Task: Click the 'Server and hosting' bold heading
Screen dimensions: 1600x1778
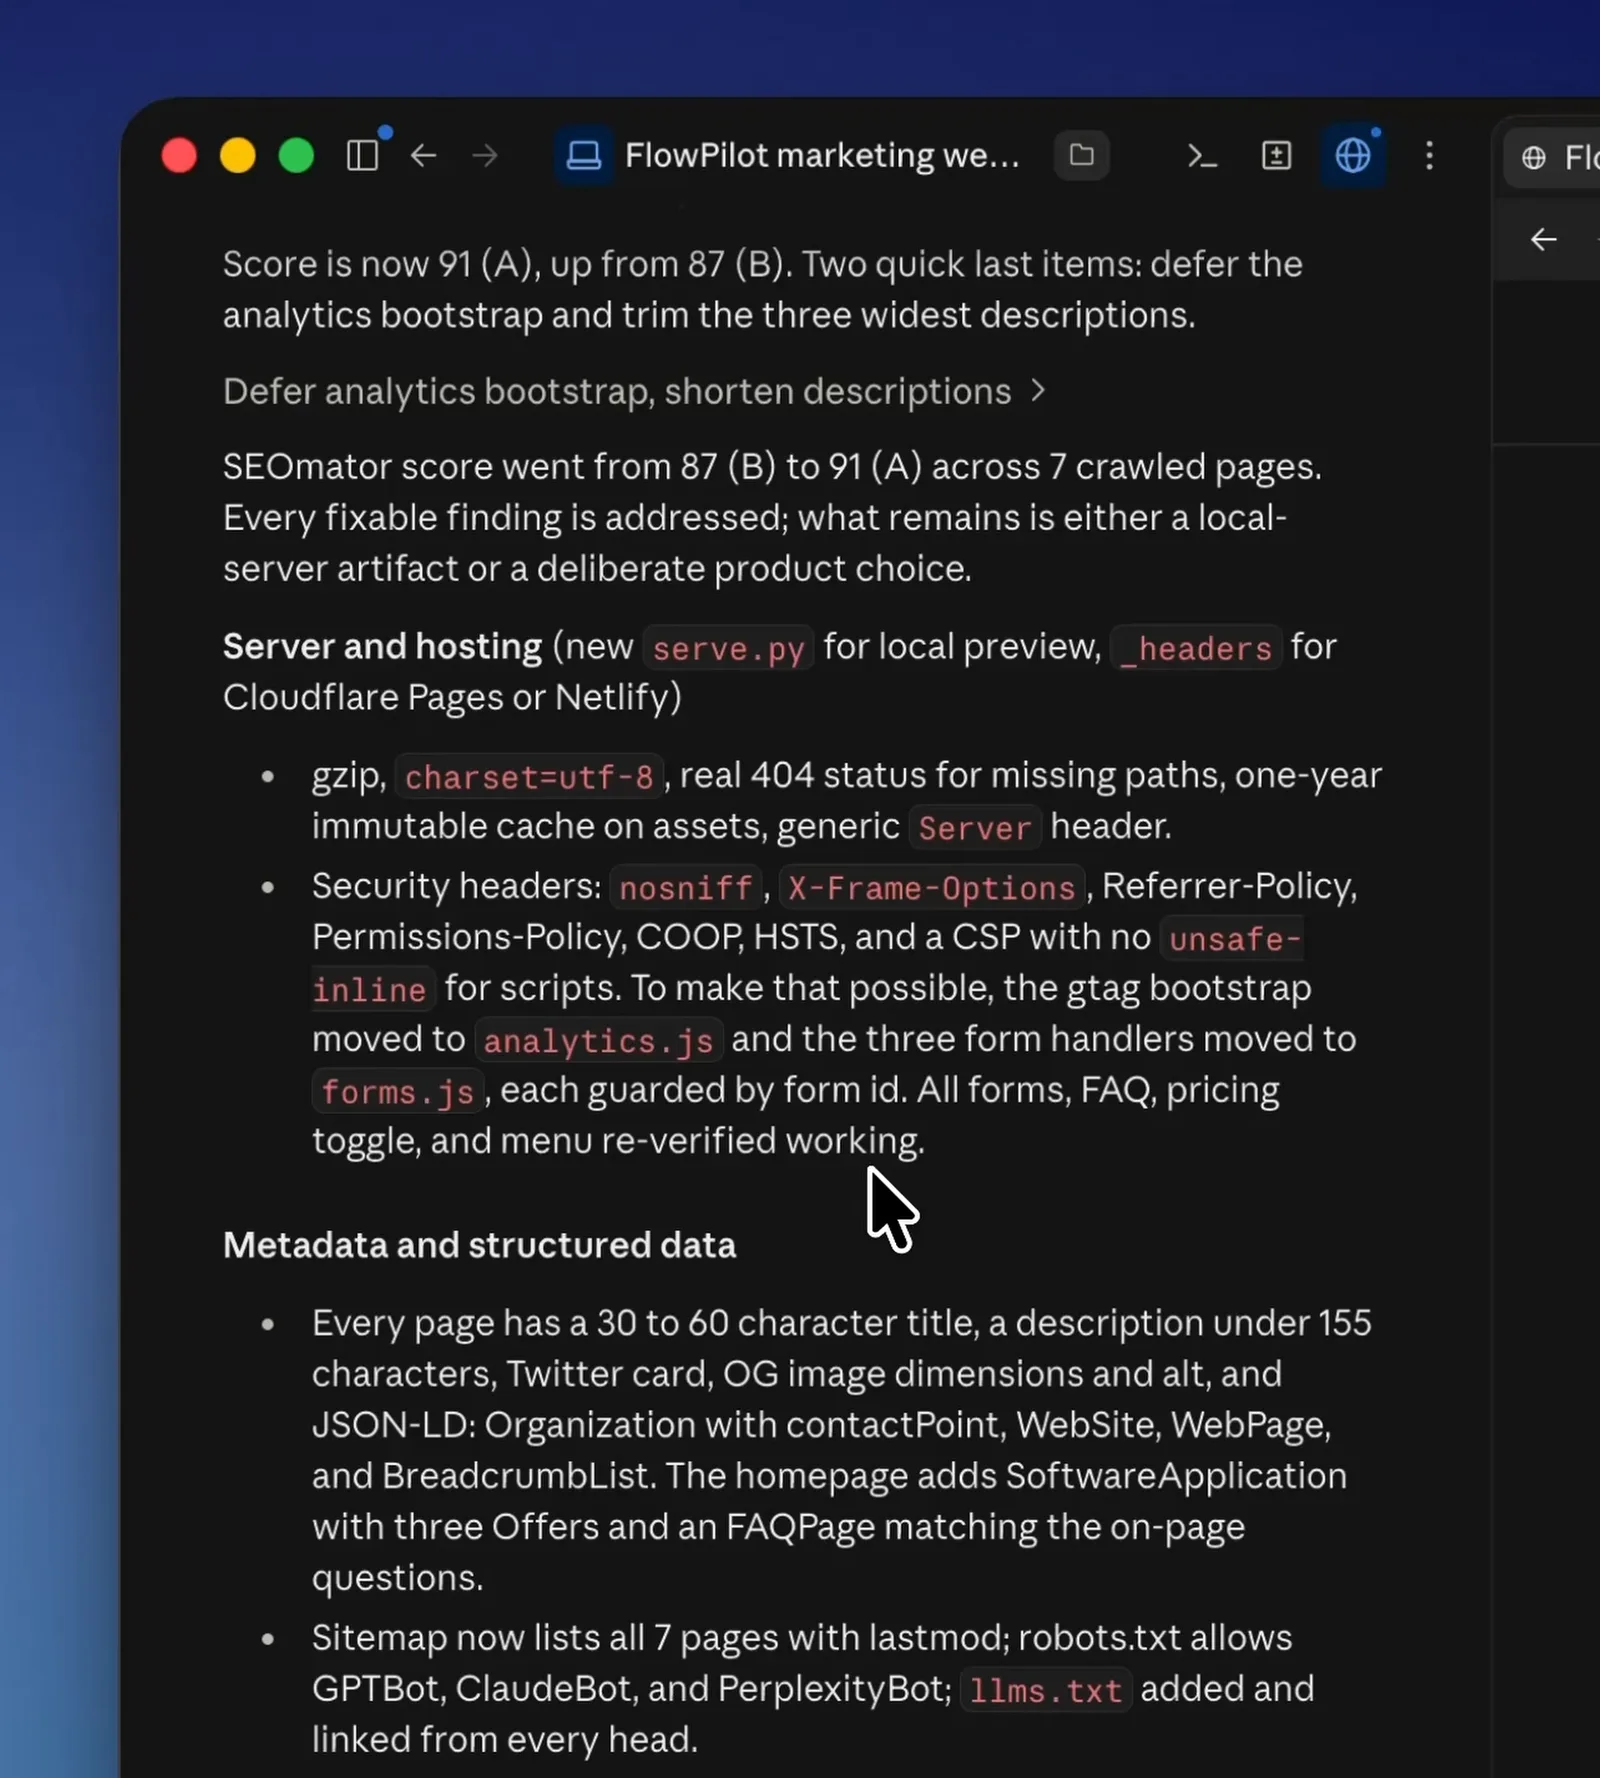Action: point(382,646)
